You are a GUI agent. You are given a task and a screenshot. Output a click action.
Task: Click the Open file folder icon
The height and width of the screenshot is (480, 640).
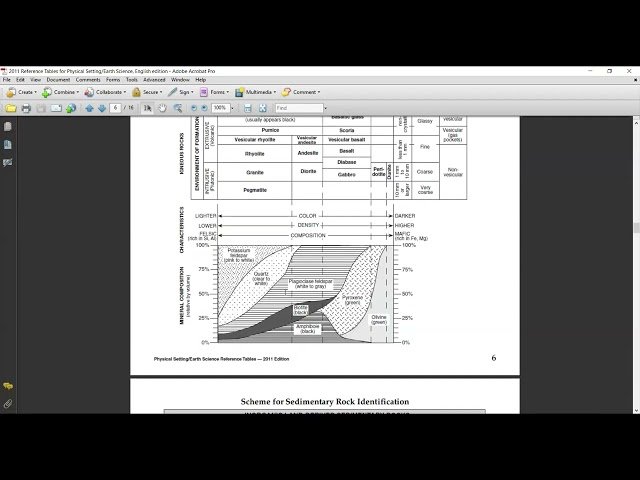coord(11,108)
